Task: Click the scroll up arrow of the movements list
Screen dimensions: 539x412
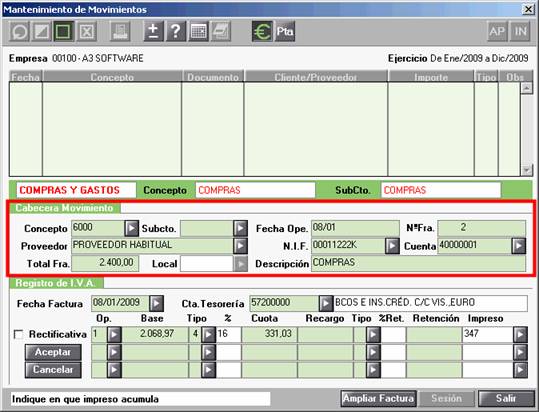Action: [527, 88]
